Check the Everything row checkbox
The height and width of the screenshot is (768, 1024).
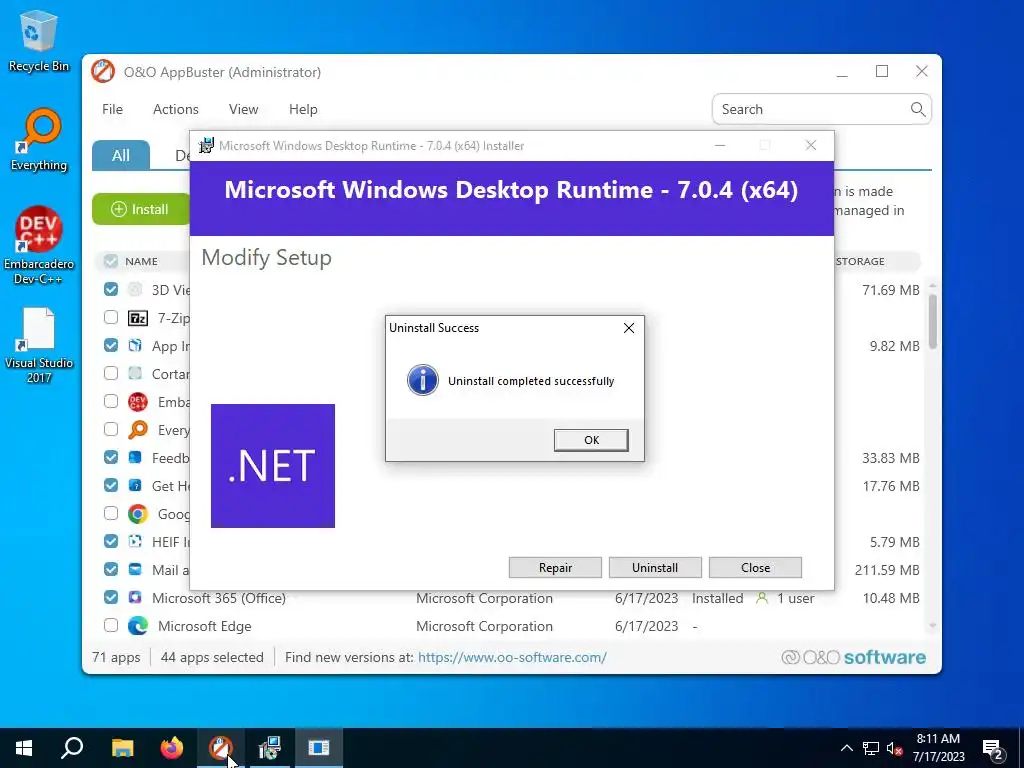(111, 429)
